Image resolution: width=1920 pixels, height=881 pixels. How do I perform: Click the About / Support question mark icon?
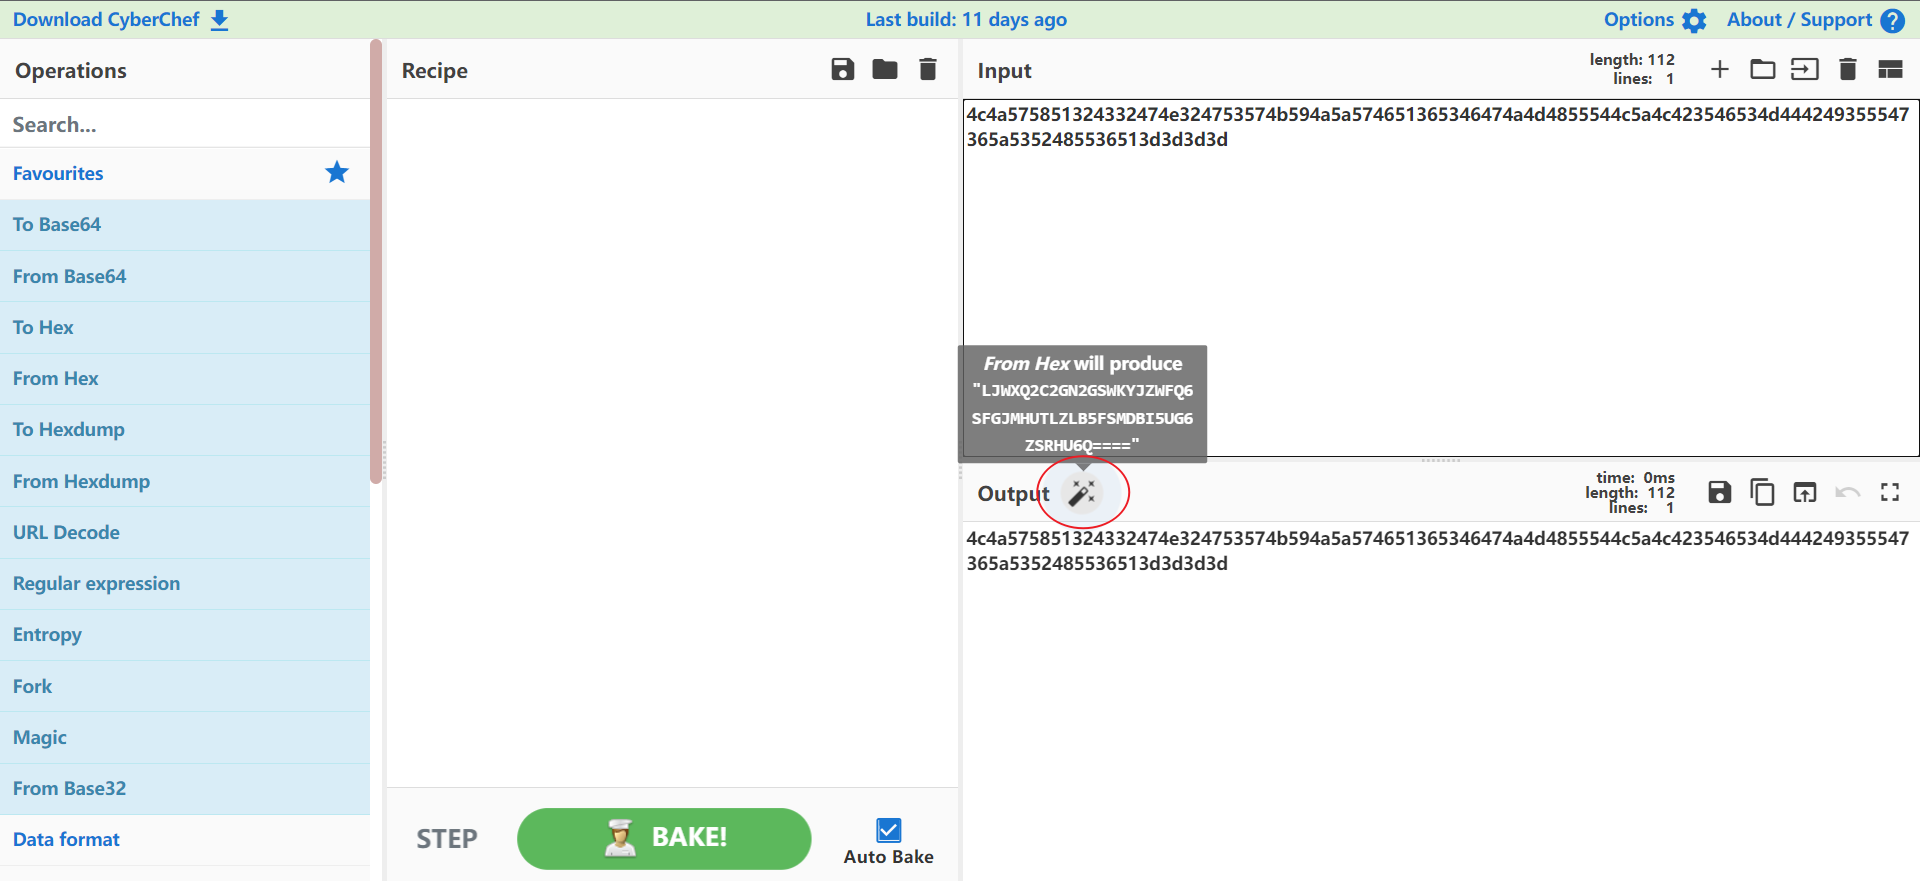coord(1893,20)
